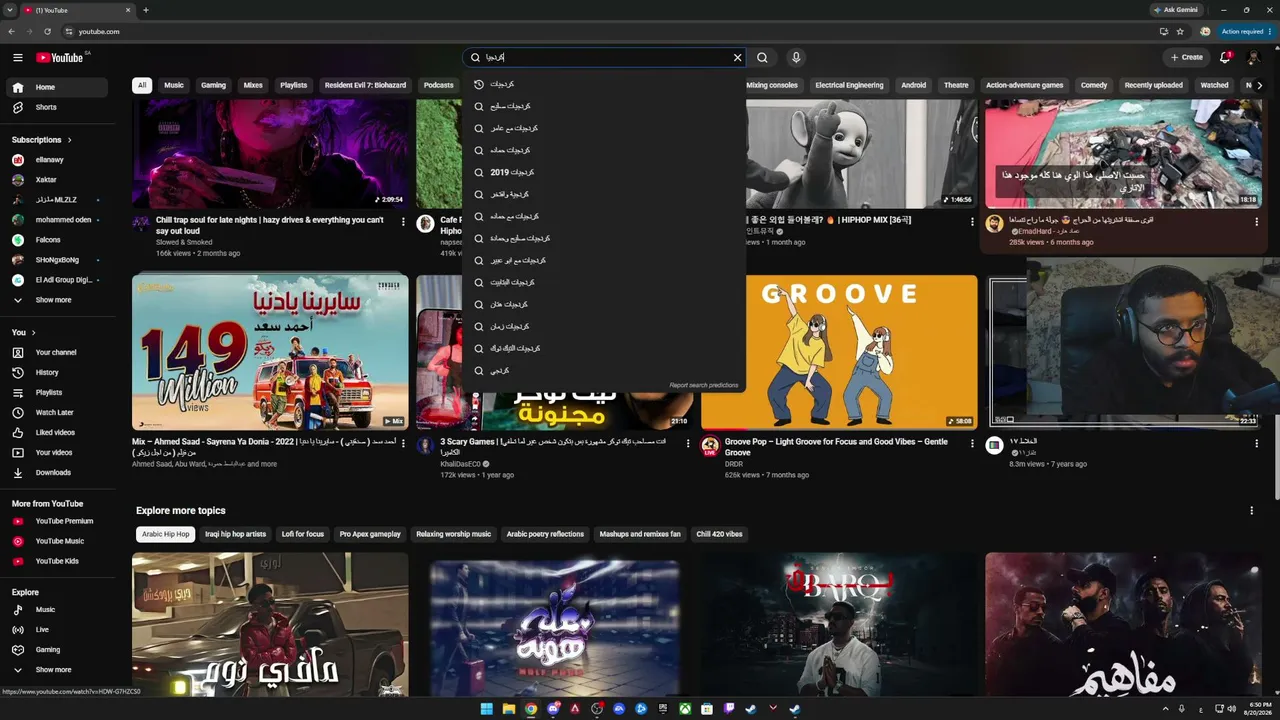Select the Playlists filter chip
The width and height of the screenshot is (1280, 720).
[x=294, y=85]
